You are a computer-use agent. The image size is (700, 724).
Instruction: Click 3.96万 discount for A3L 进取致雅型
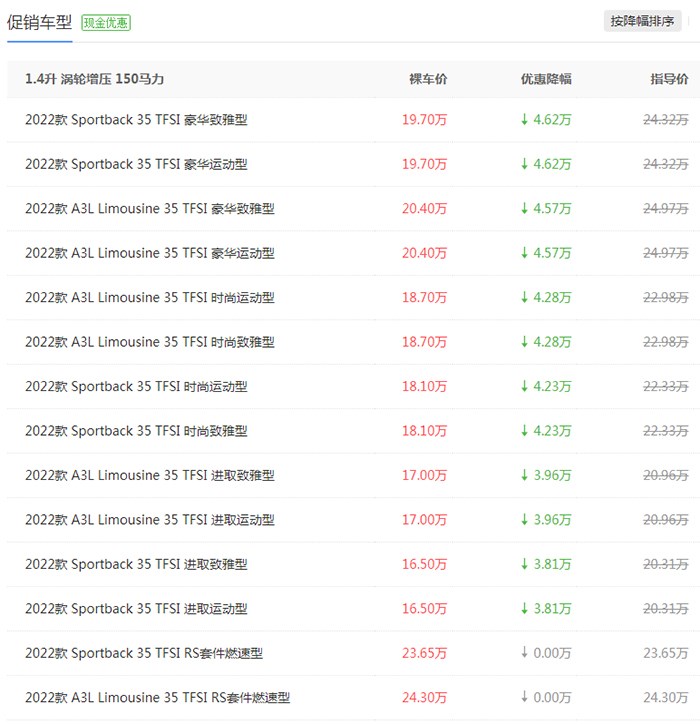coord(546,475)
